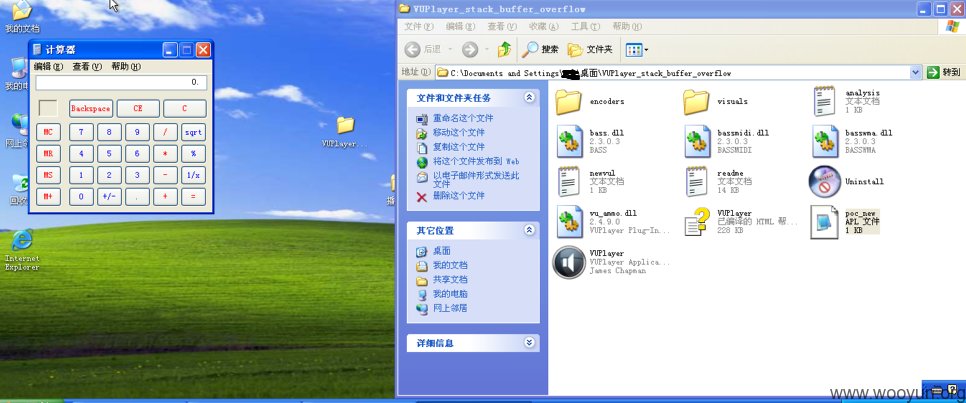Click Calculator's MC memory clear button

[48, 132]
